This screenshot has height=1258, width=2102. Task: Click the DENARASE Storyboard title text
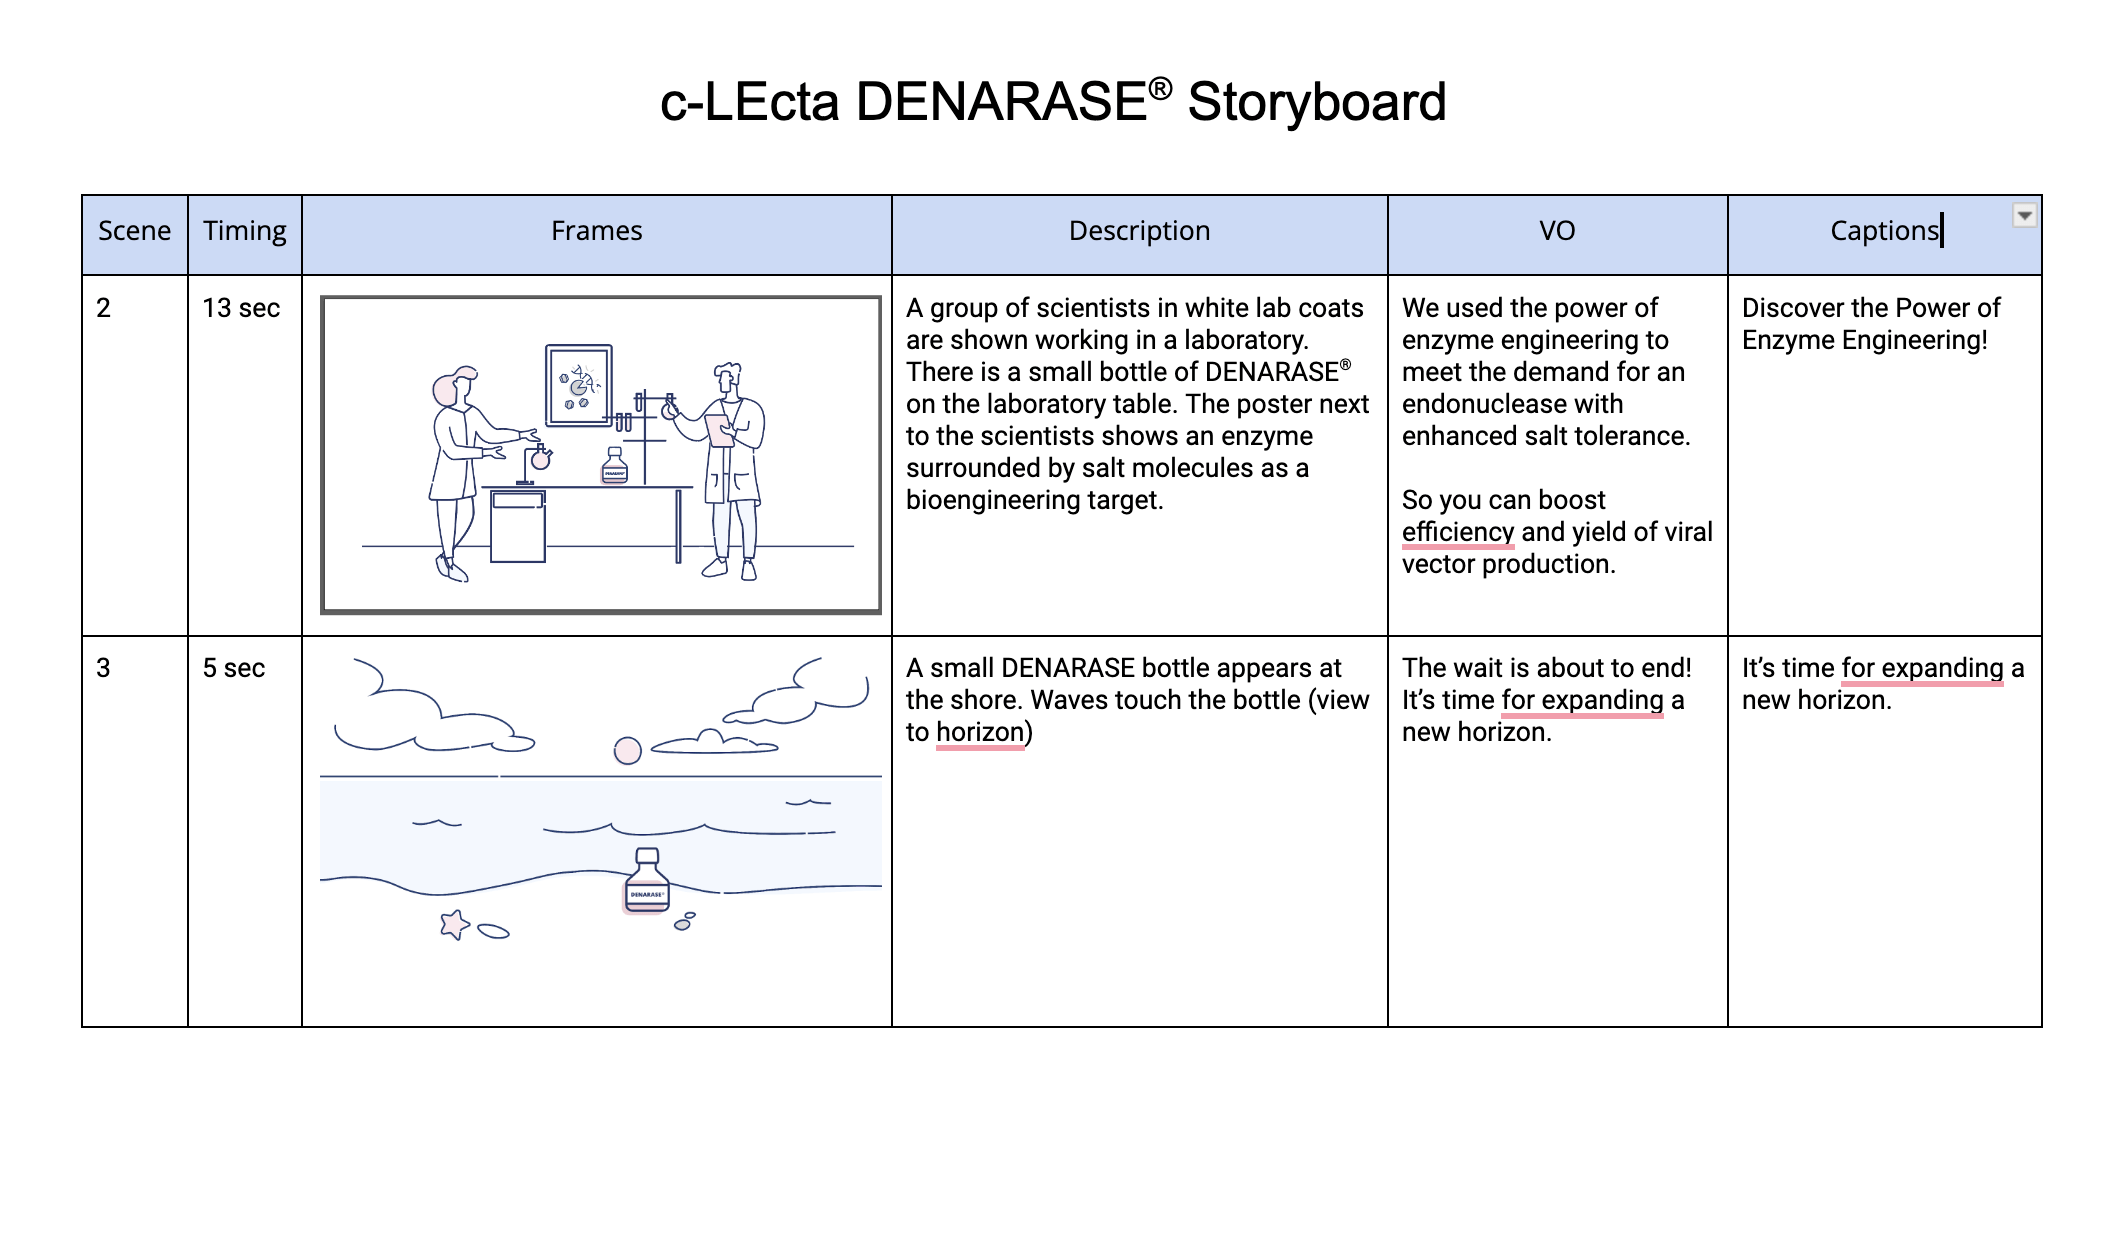pos(1052,102)
